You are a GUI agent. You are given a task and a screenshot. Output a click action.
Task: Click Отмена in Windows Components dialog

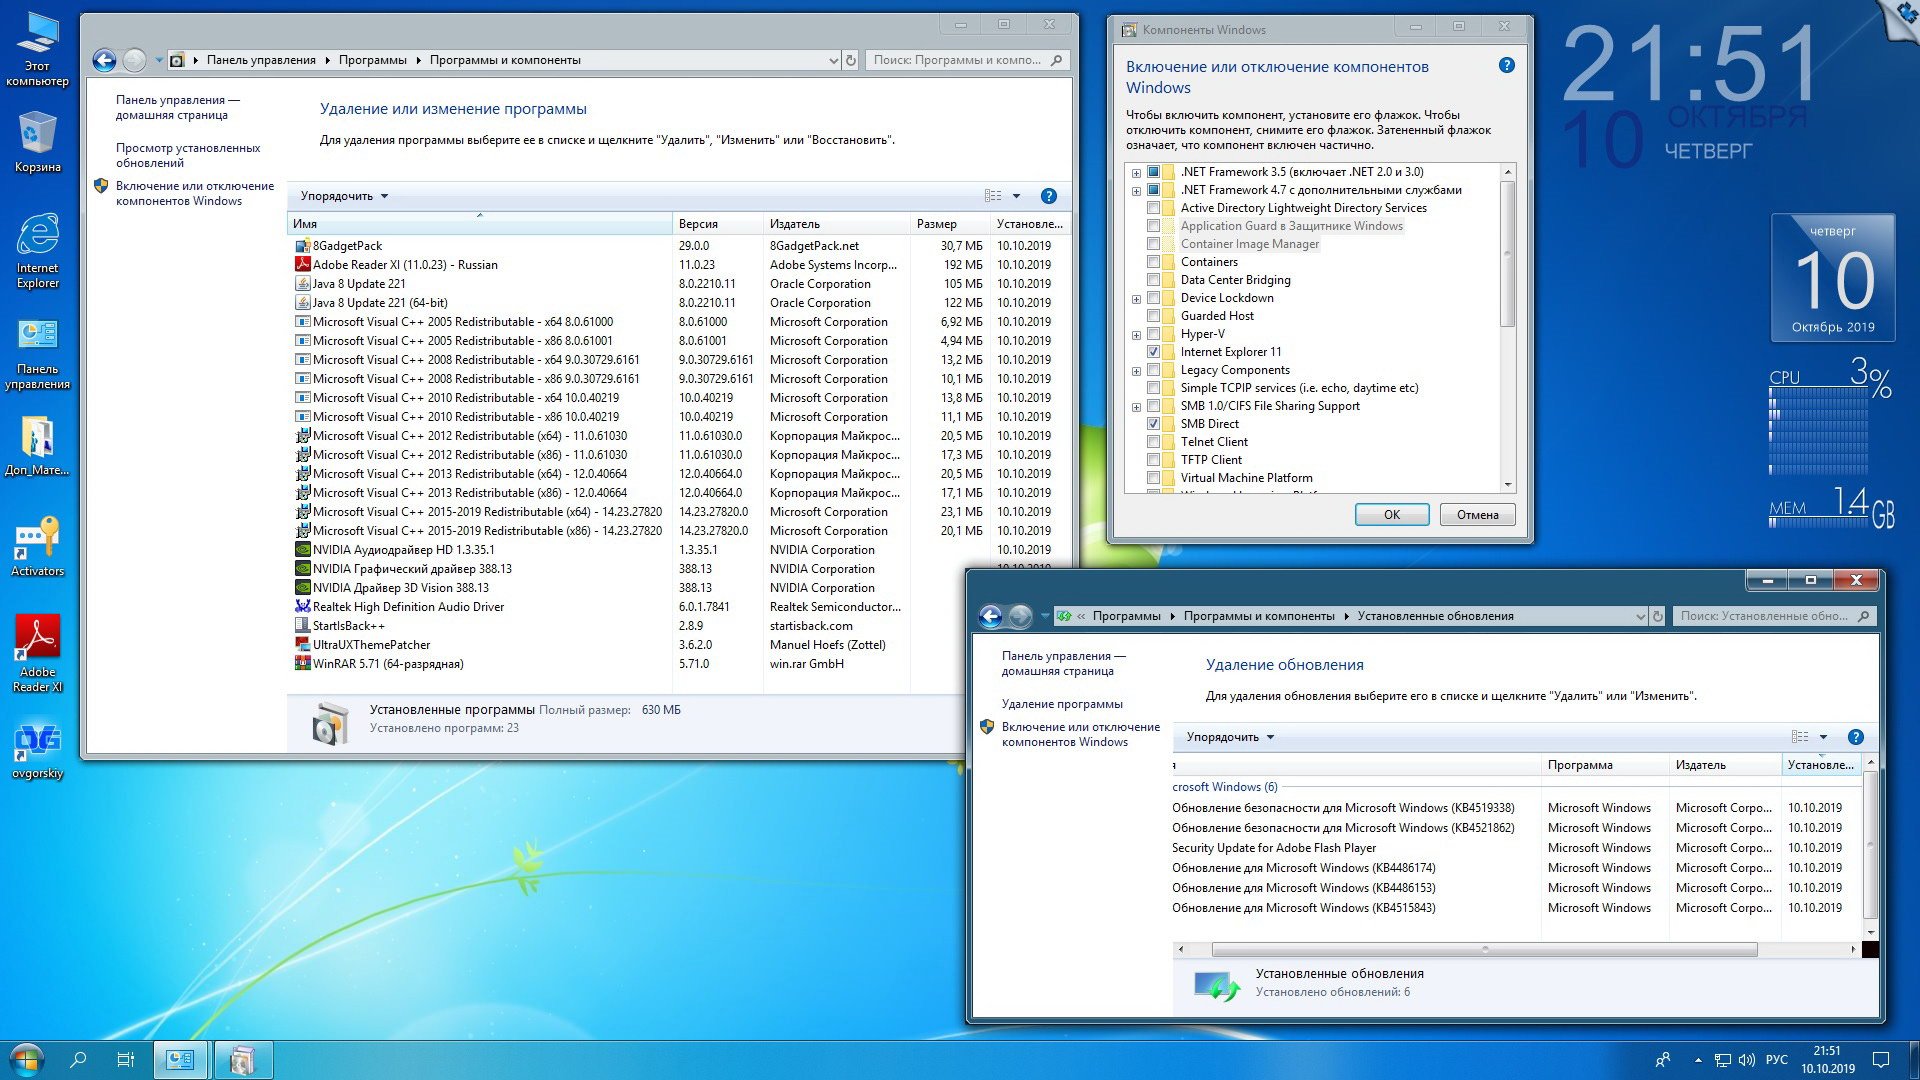[x=1477, y=515]
